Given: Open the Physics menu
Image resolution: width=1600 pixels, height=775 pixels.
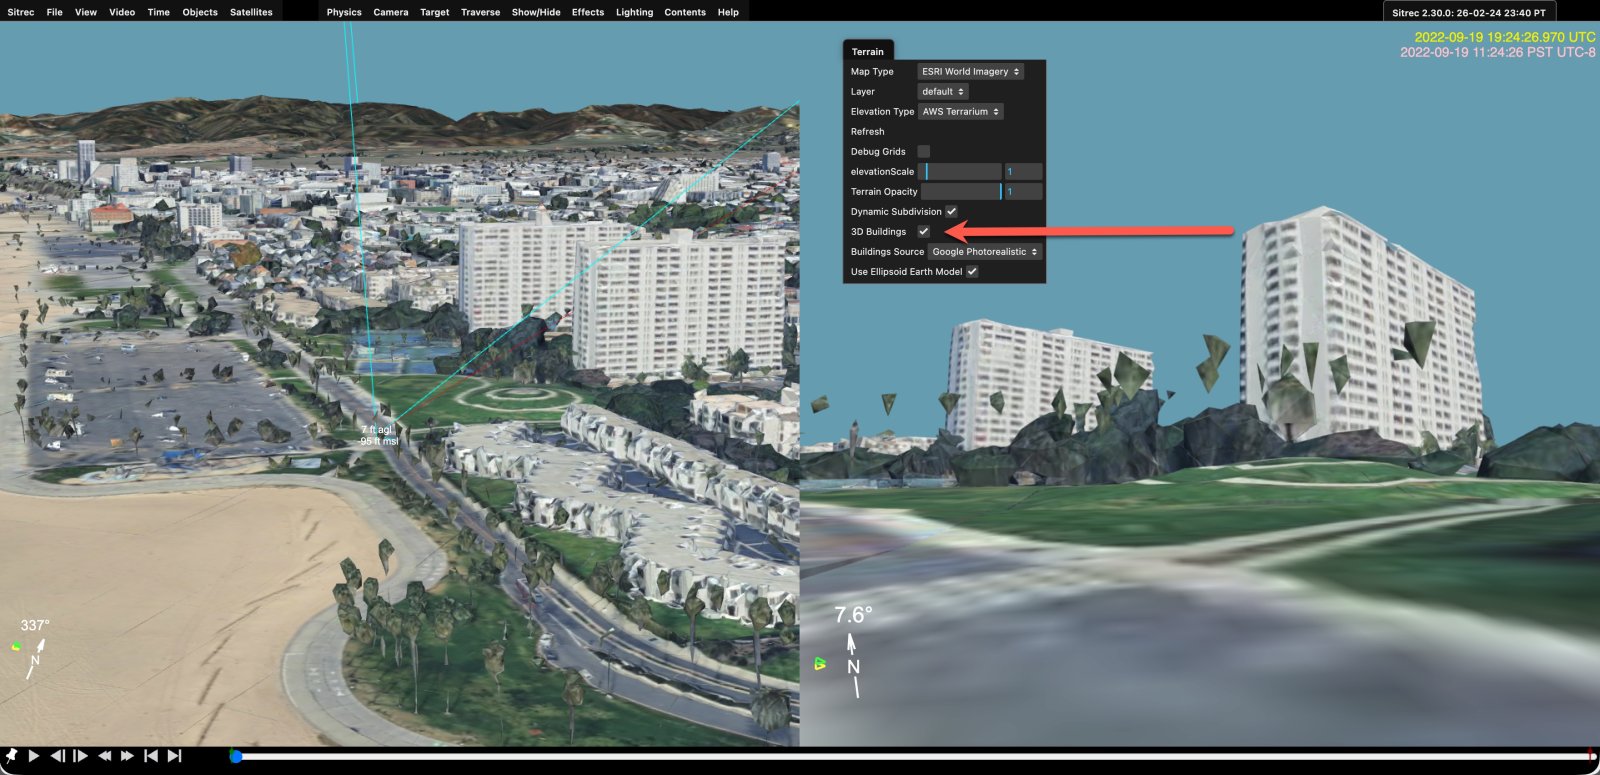Looking at the screenshot, I should (344, 12).
